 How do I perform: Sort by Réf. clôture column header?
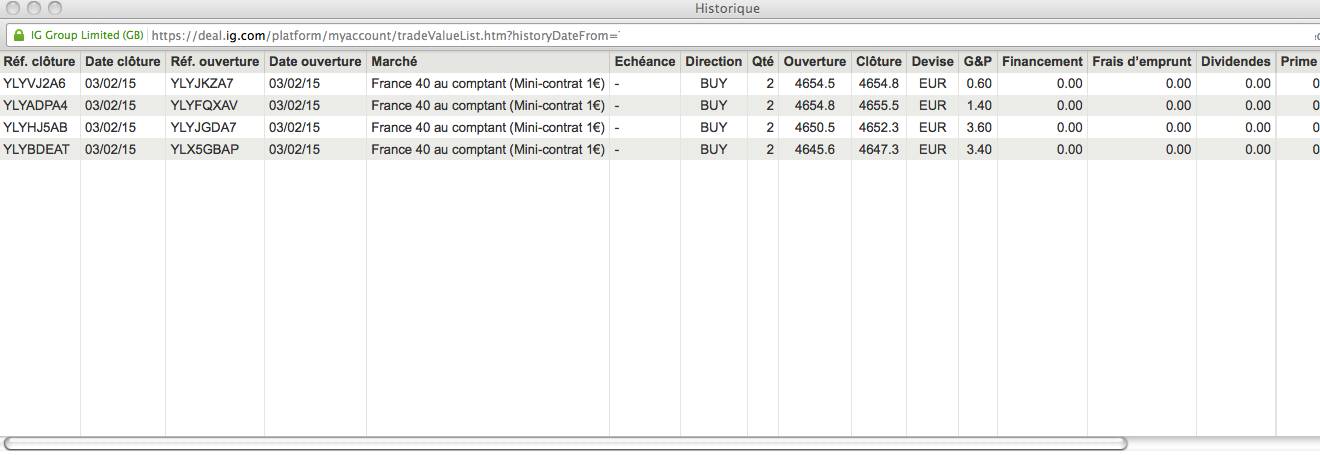[x=39, y=62]
